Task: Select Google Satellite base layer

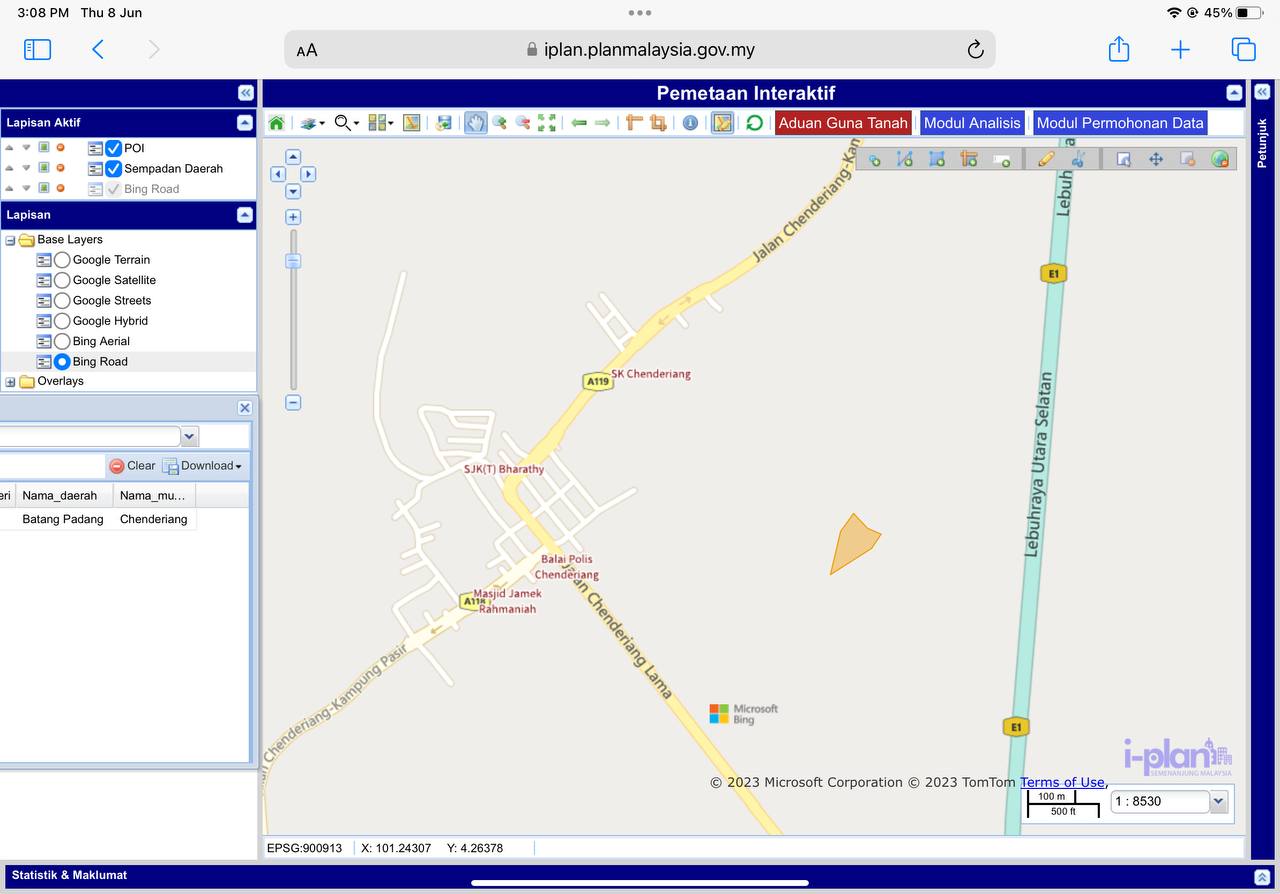Action: [62, 281]
